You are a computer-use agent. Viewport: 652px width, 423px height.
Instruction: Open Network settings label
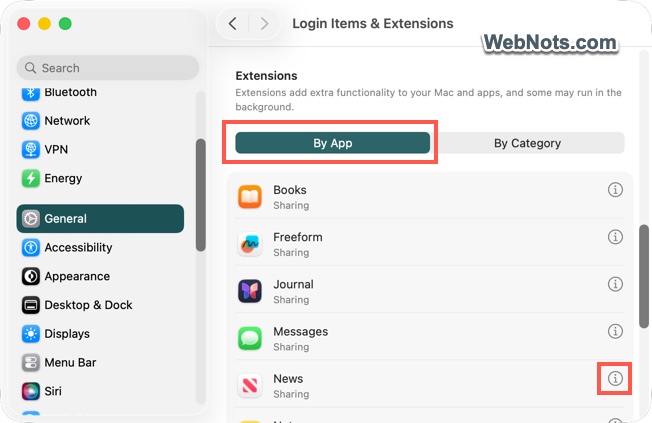67,121
